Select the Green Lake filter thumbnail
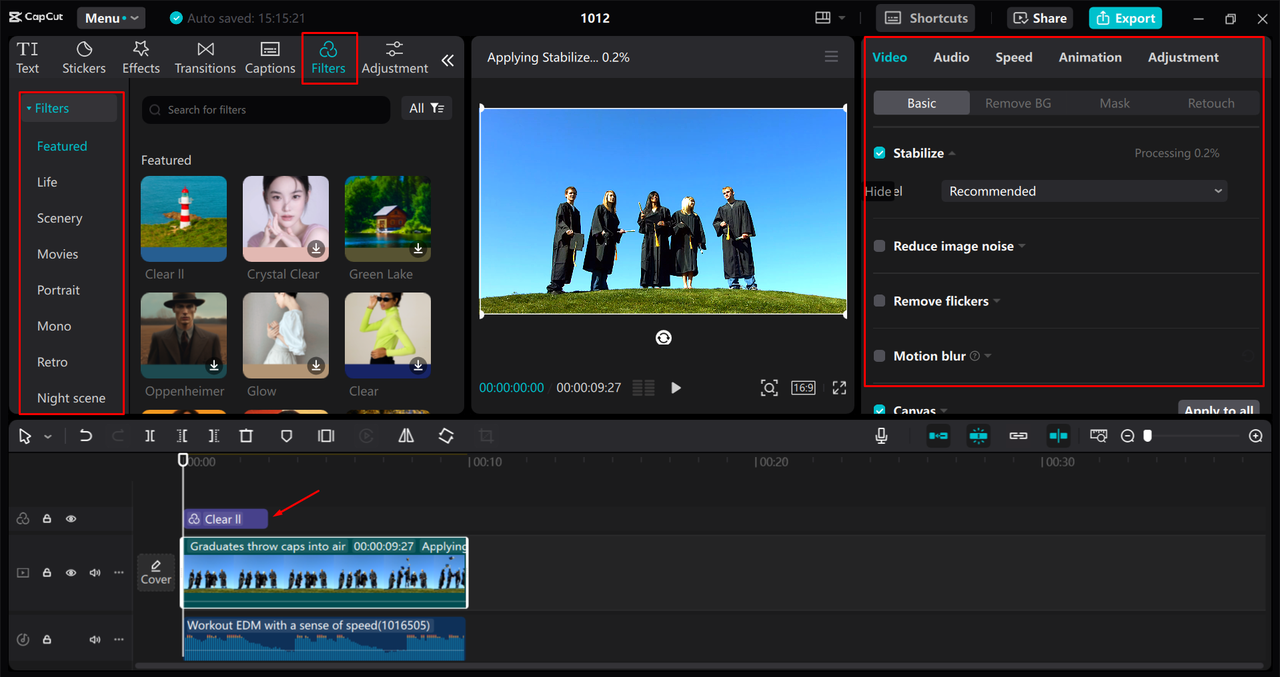1280x677 pixels. [x=388, y=219]
